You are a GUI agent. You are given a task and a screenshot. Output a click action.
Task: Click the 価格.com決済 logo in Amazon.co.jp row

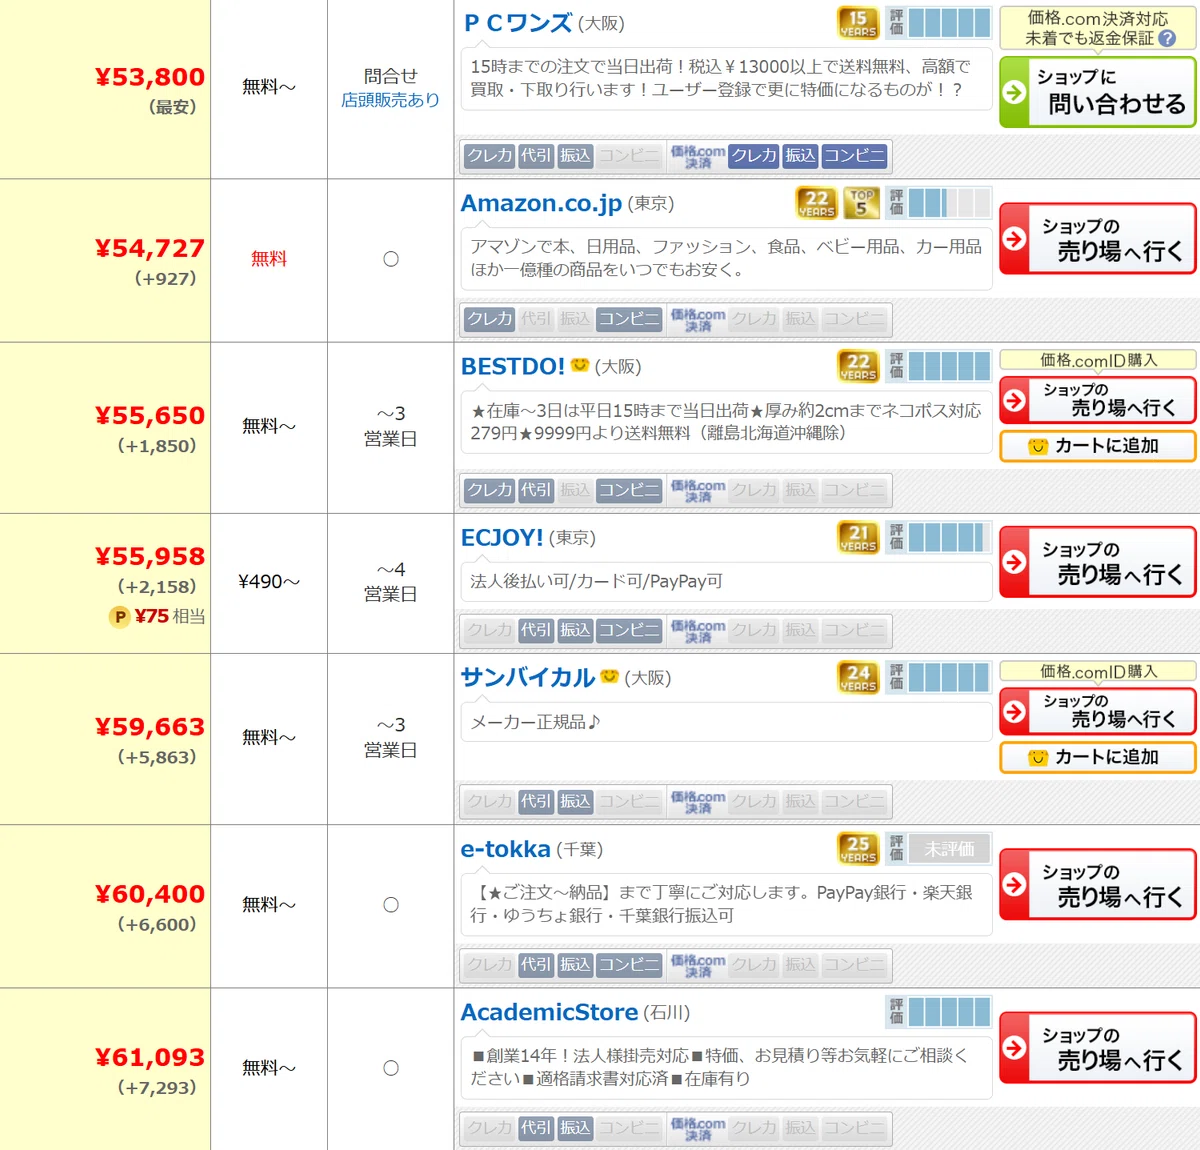pos(698,319)
